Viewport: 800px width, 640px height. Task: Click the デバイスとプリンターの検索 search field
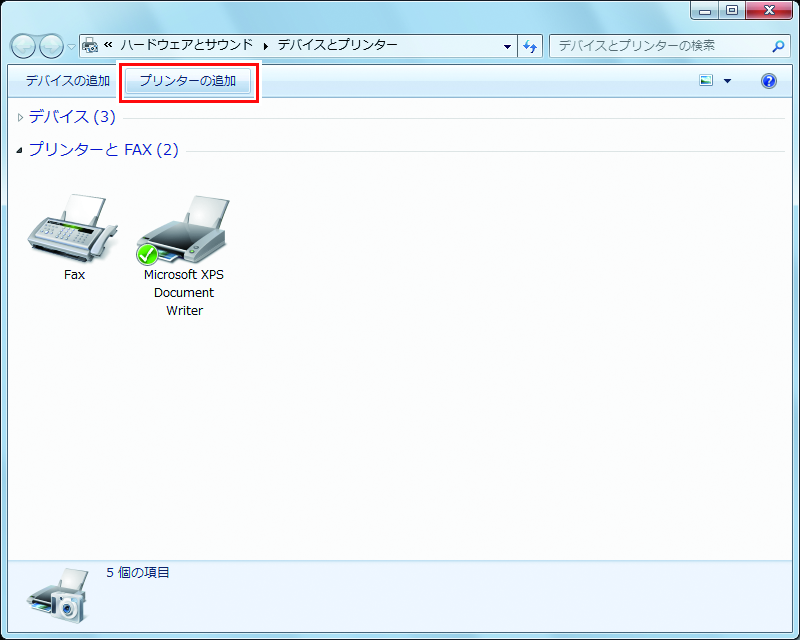pyautogui.click(x=660, y=46)
